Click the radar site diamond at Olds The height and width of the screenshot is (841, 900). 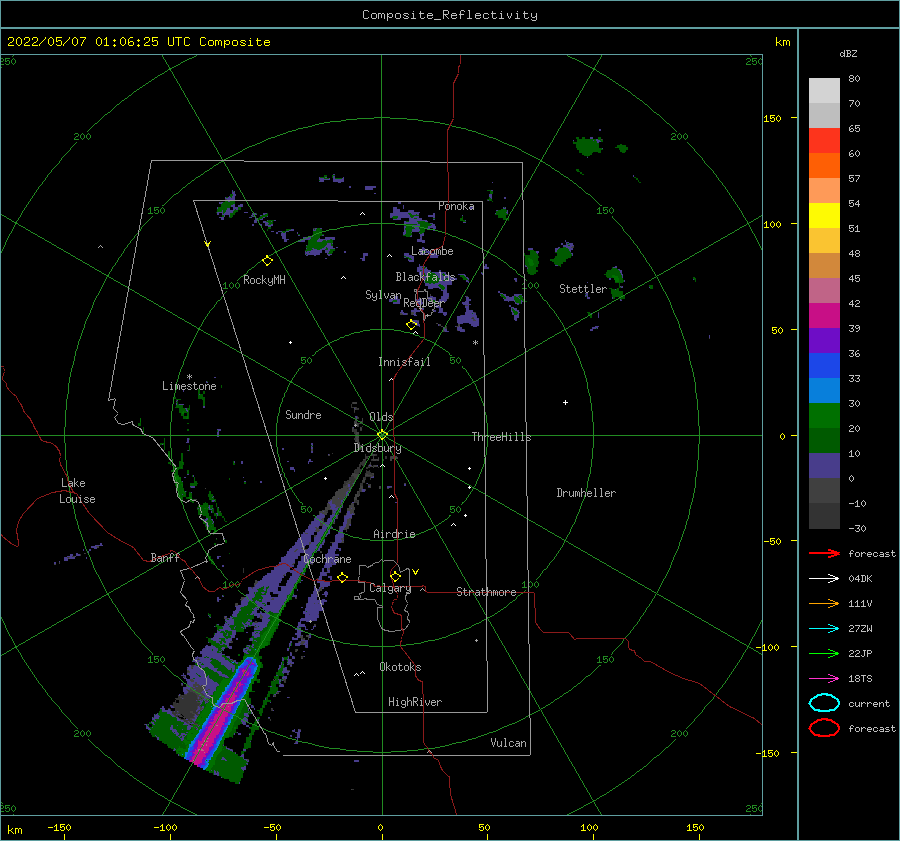[382, 435]
